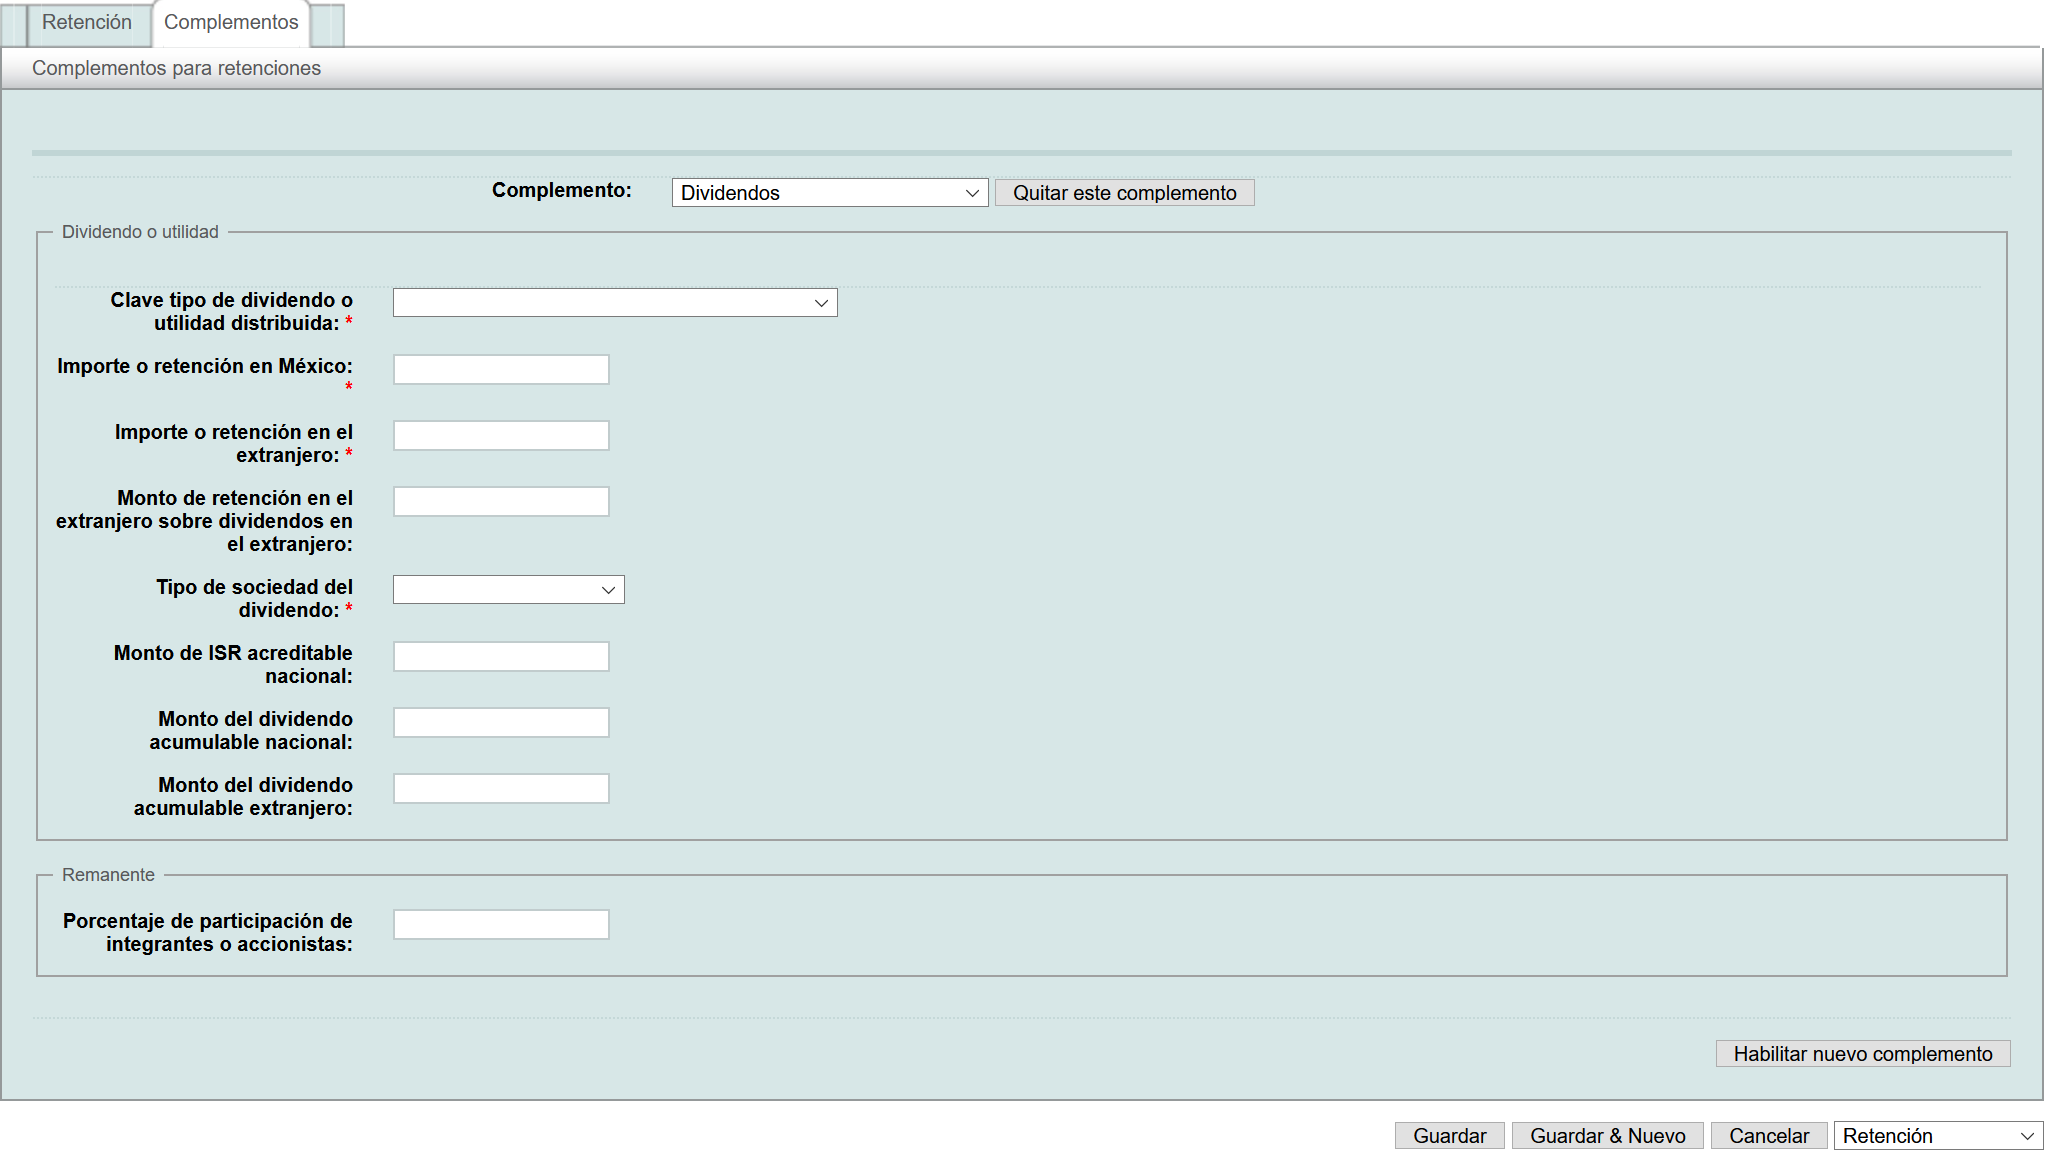Focus Importe o retención en el extranjero field
2048x1158 pixels.
pos(501,436)
